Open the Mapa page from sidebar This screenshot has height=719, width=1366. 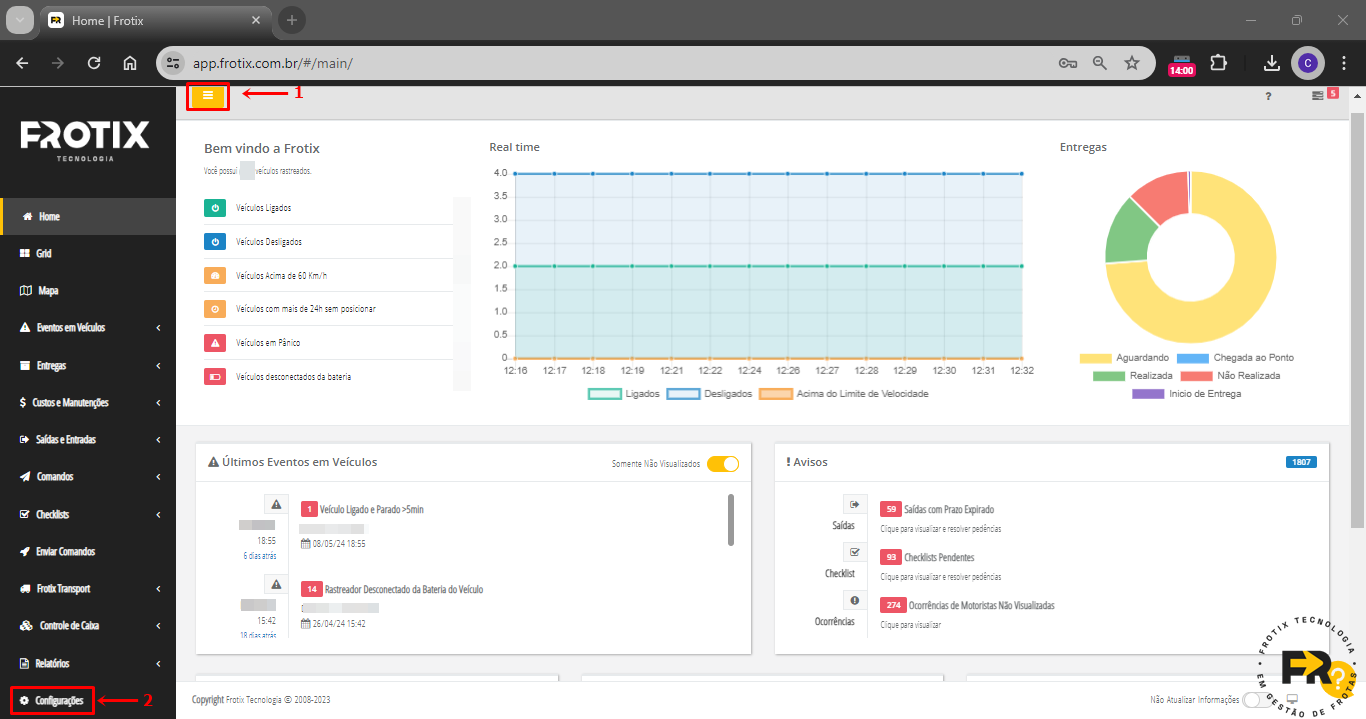[47, 291]
